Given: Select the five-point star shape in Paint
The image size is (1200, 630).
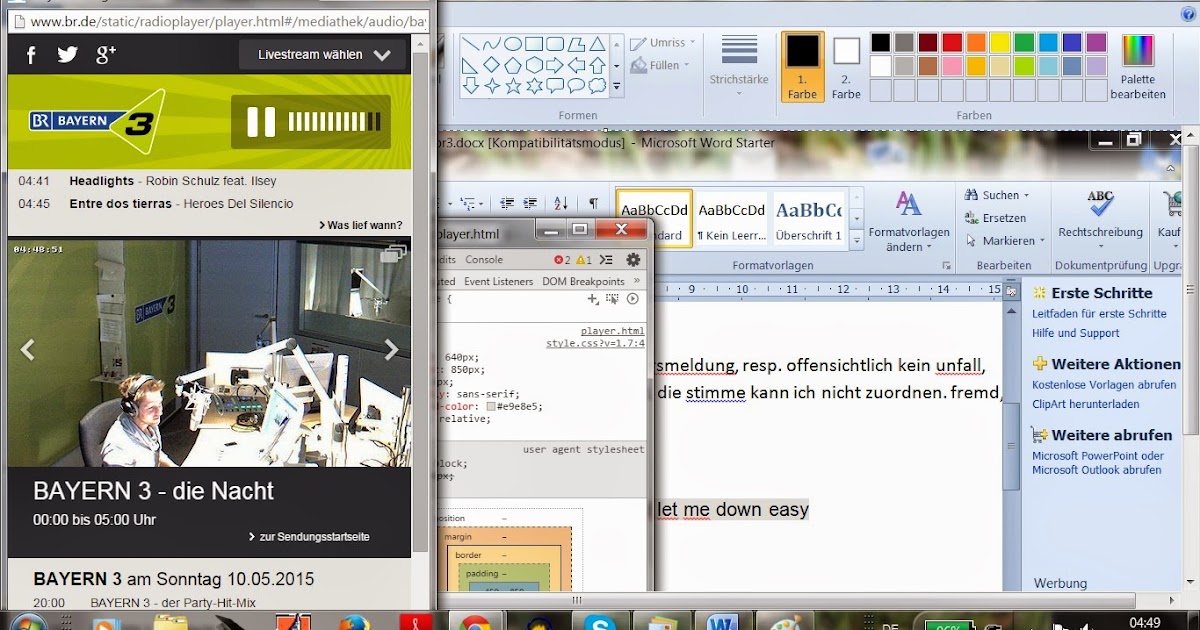Looking at the screenshot, I should point(512,86).
